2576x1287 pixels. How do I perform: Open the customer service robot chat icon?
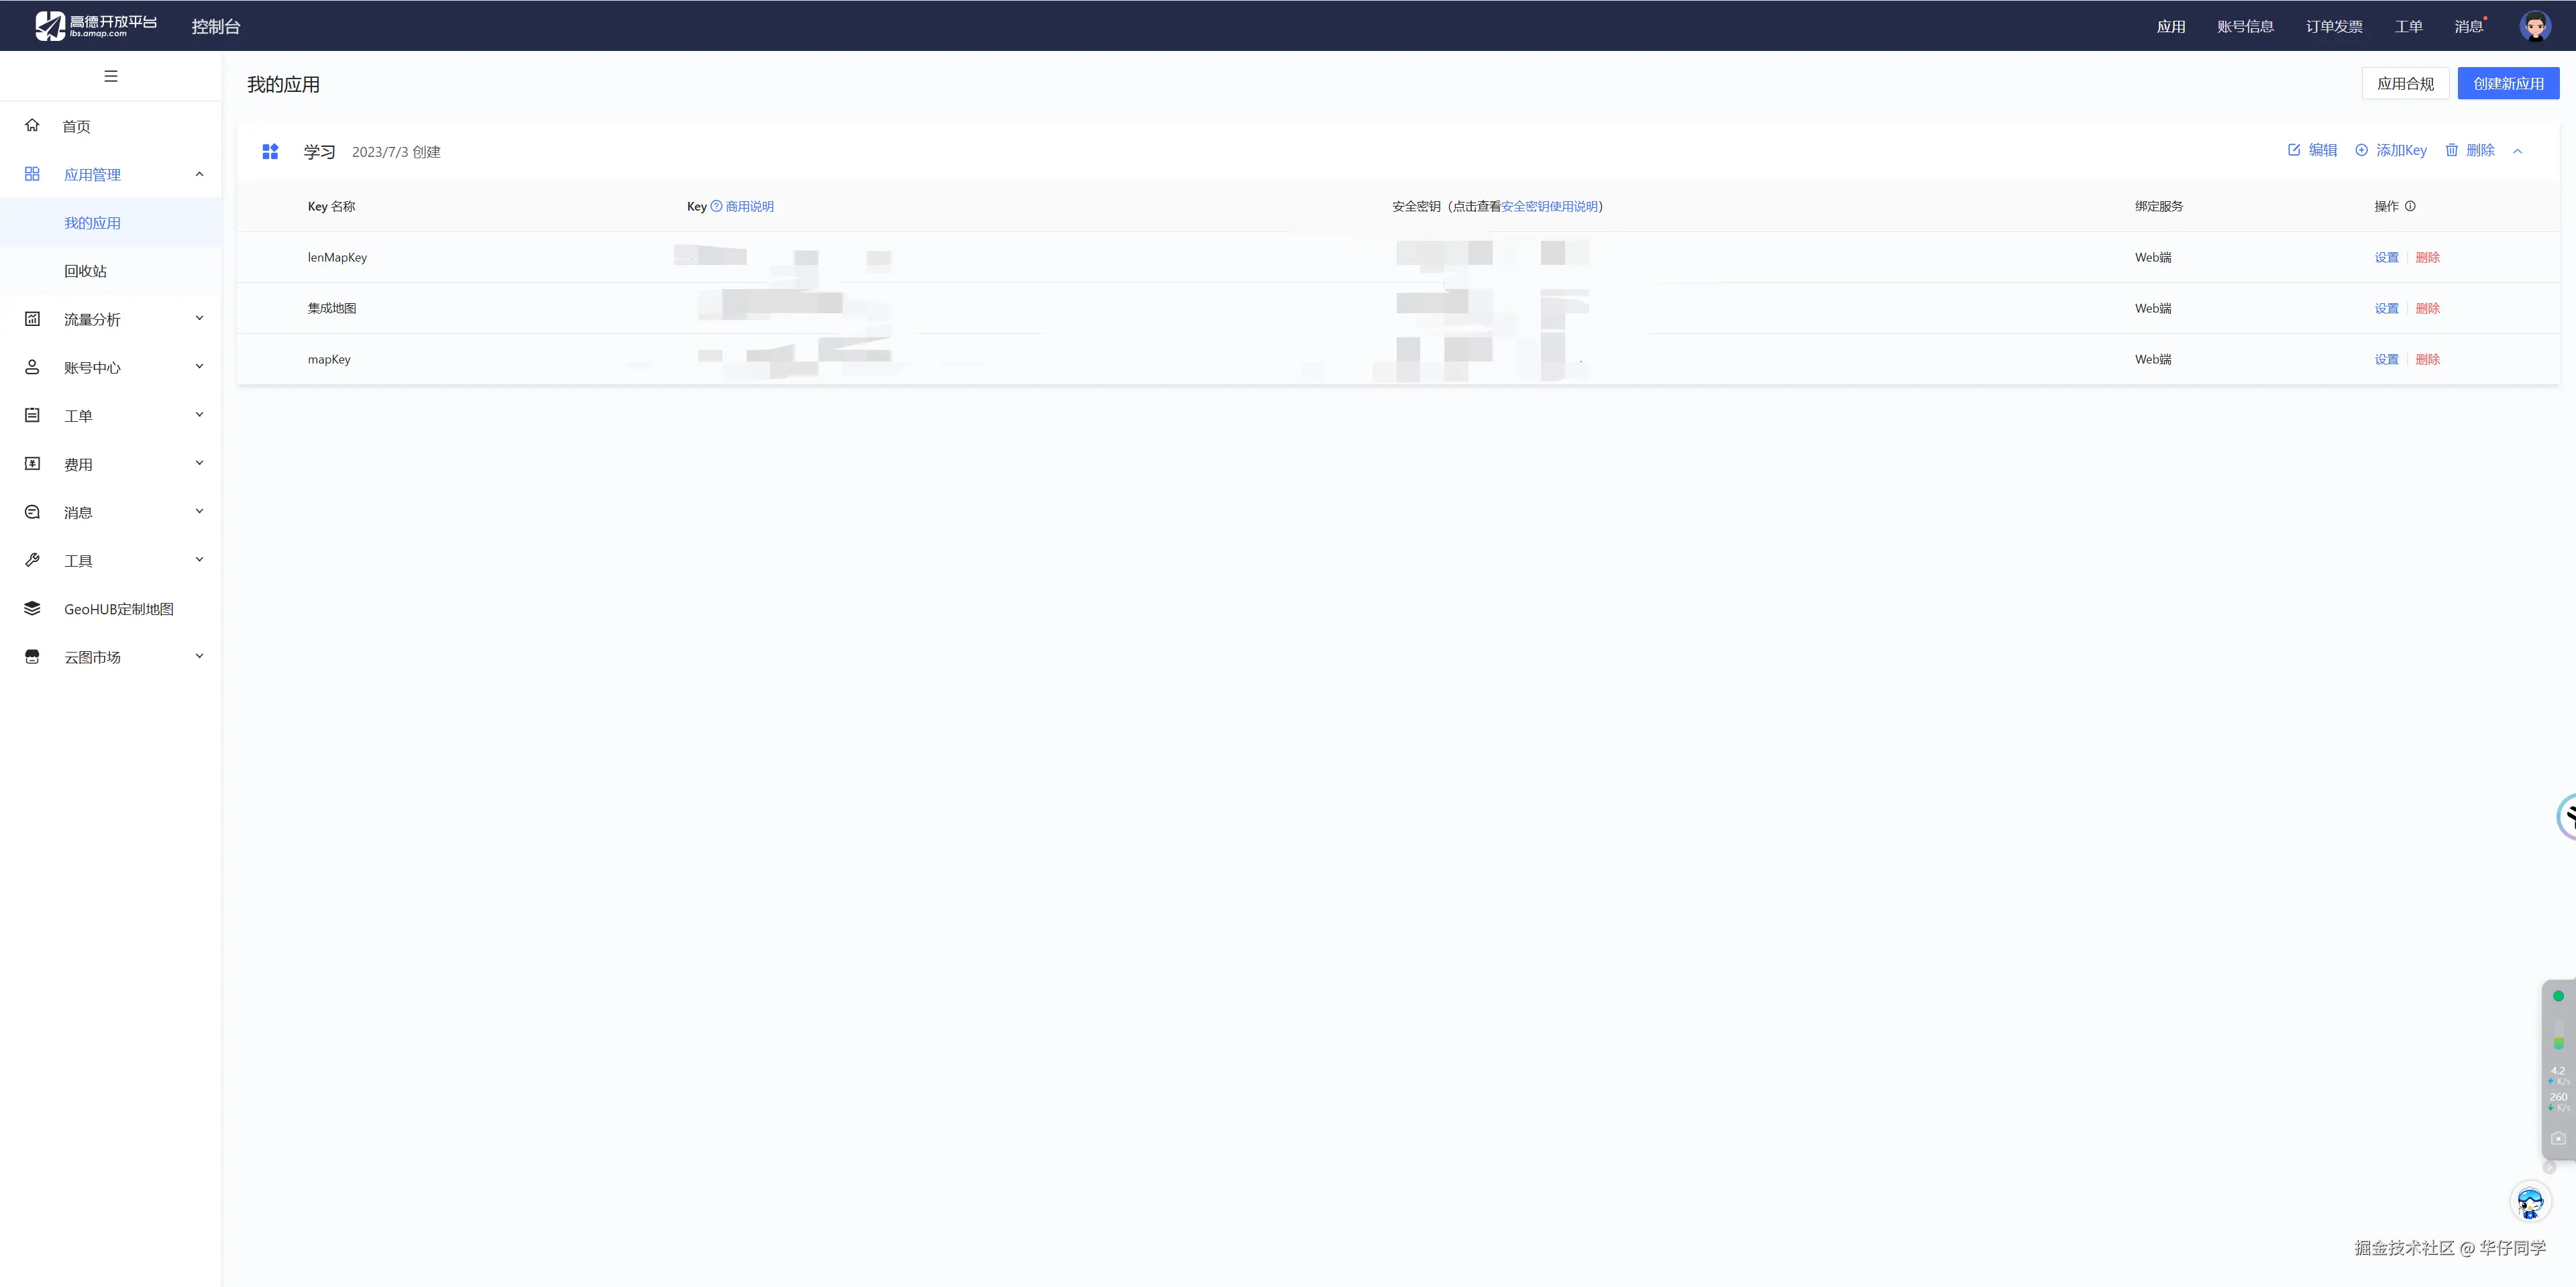click(x=2530, y=1202)
